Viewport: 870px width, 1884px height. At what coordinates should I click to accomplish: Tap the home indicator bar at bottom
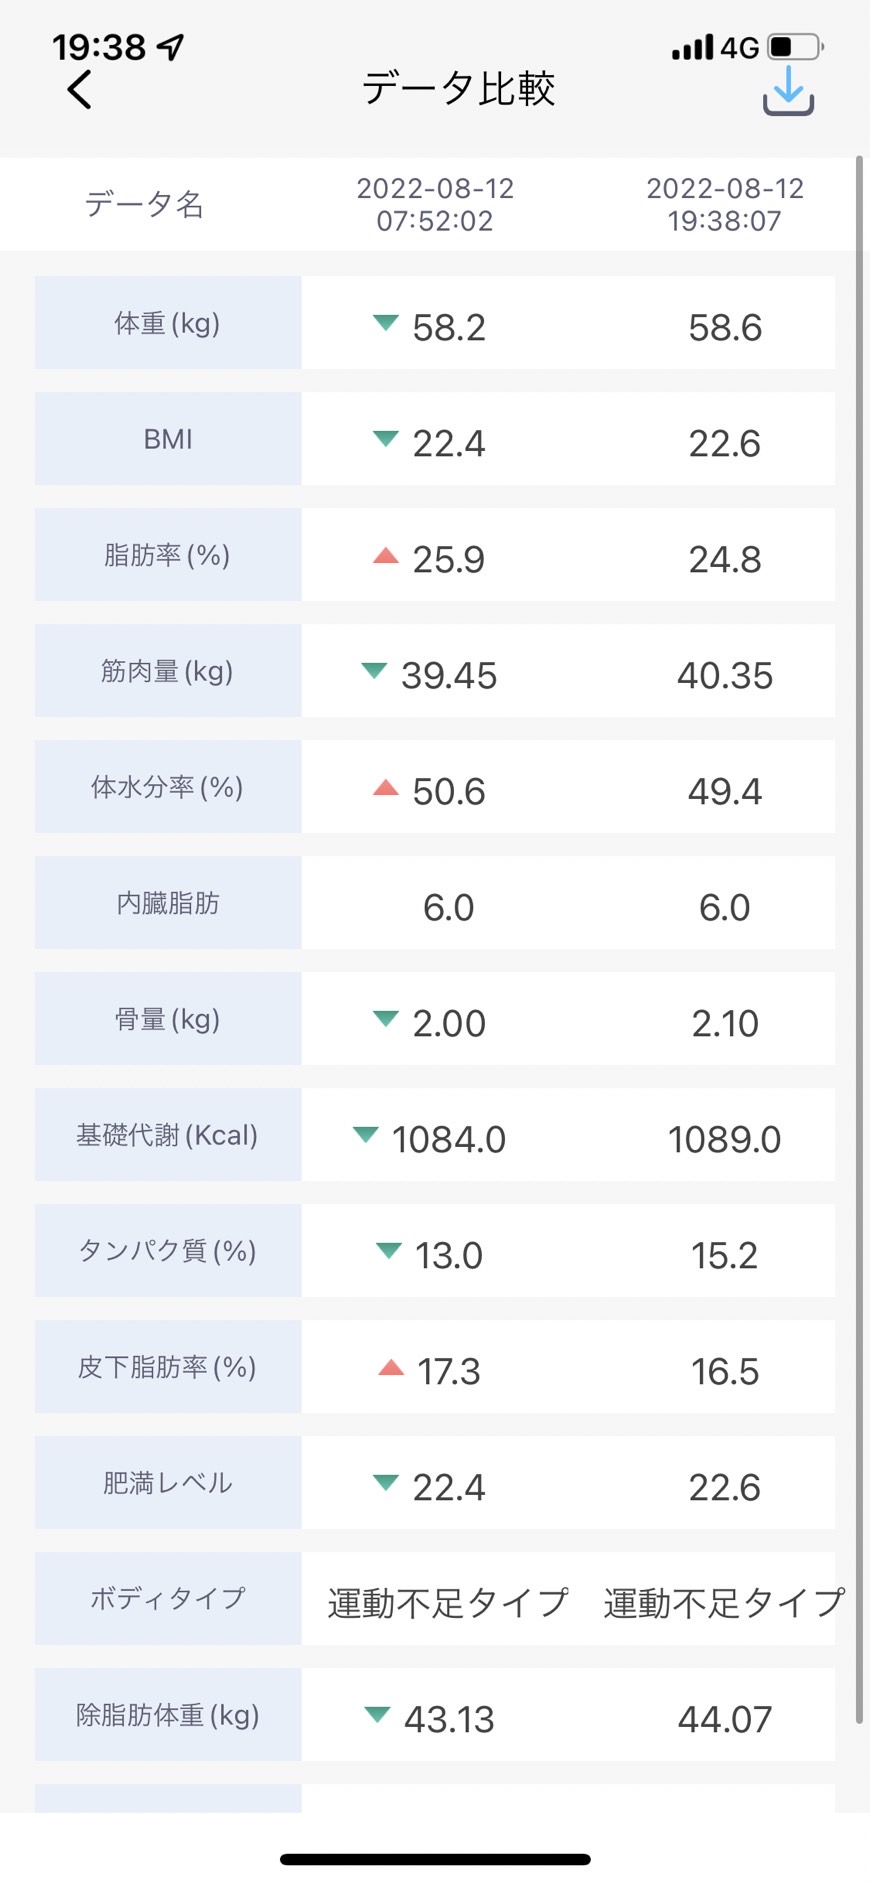[435, 1859]
